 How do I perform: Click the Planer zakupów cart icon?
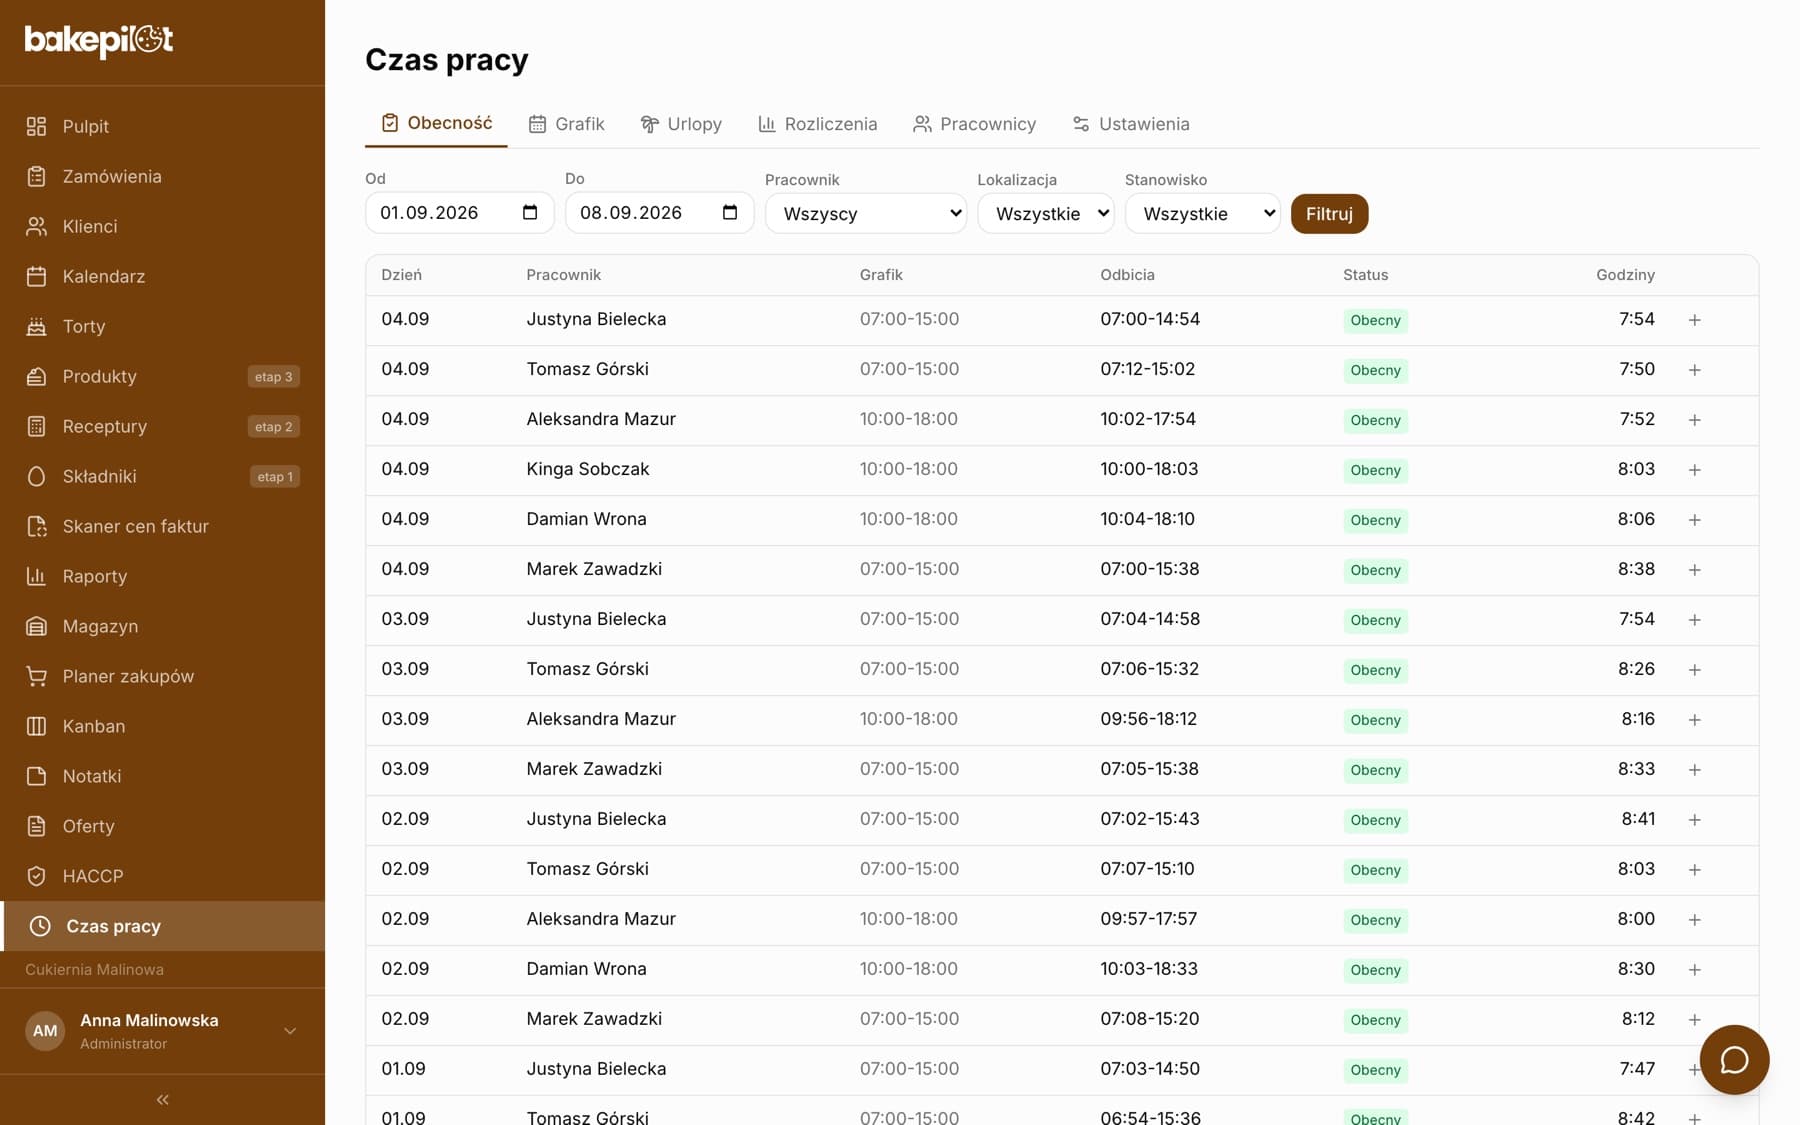tap(36, 676)
